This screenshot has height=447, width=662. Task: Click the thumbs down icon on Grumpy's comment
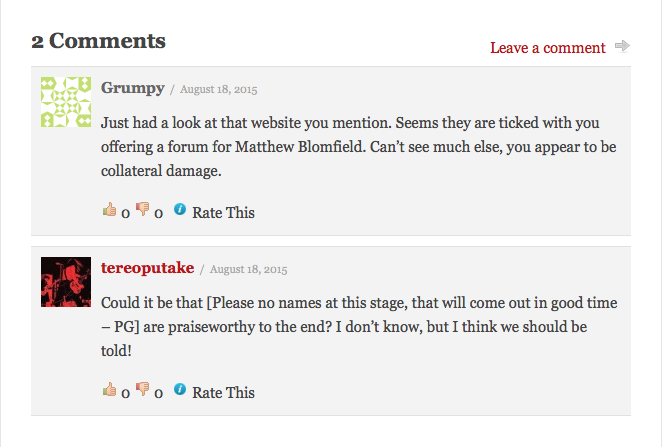(142, 209)
